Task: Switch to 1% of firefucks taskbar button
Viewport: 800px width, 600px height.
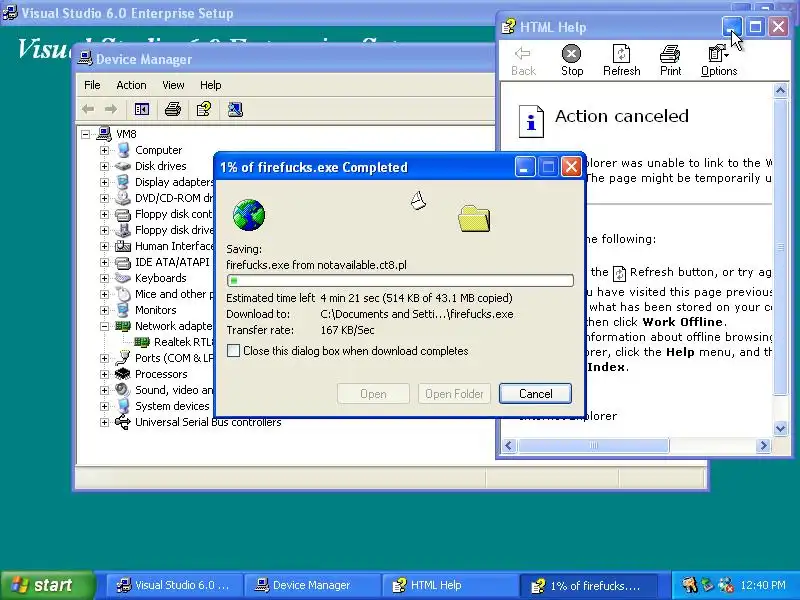Action: click(587, 585)
